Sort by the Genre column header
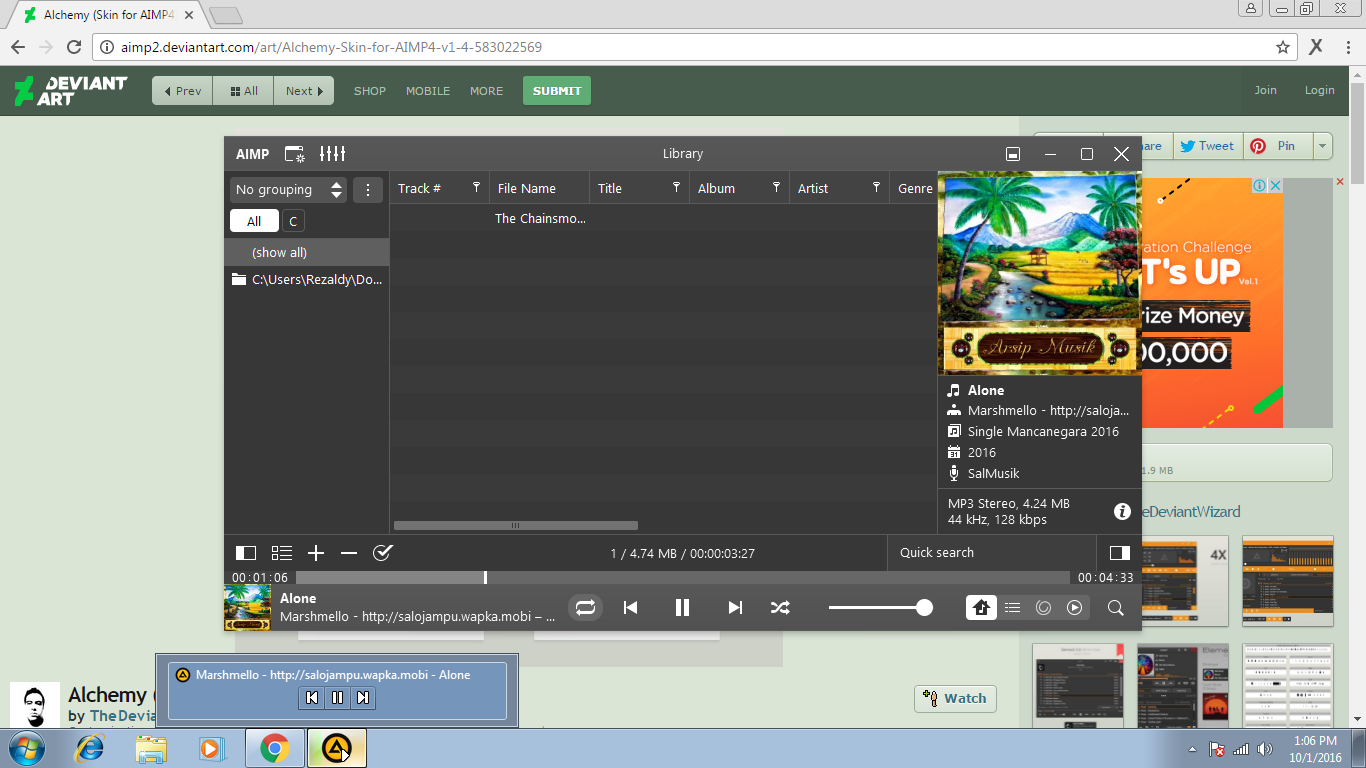 [x=914, y=188]
